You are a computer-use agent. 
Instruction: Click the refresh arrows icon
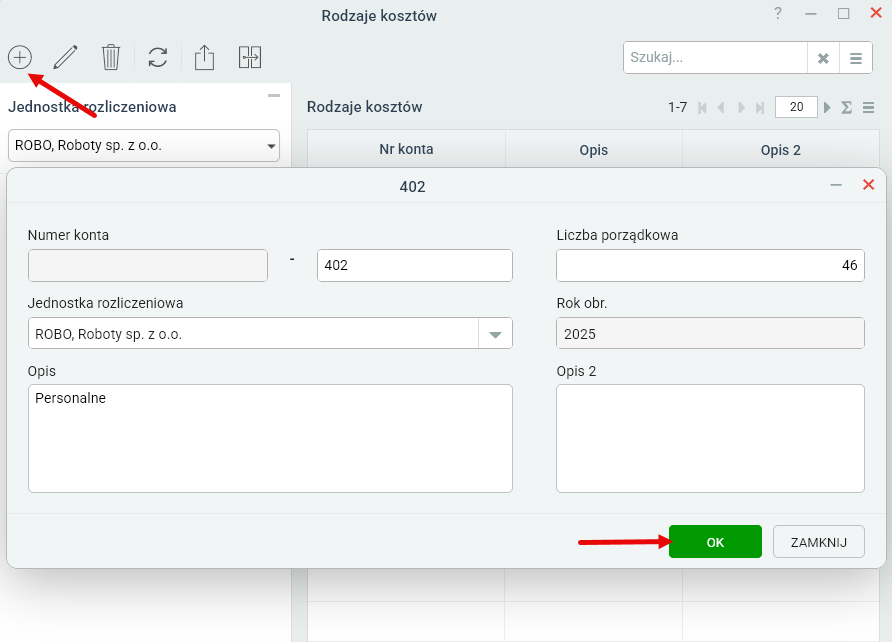click(158, 57)
